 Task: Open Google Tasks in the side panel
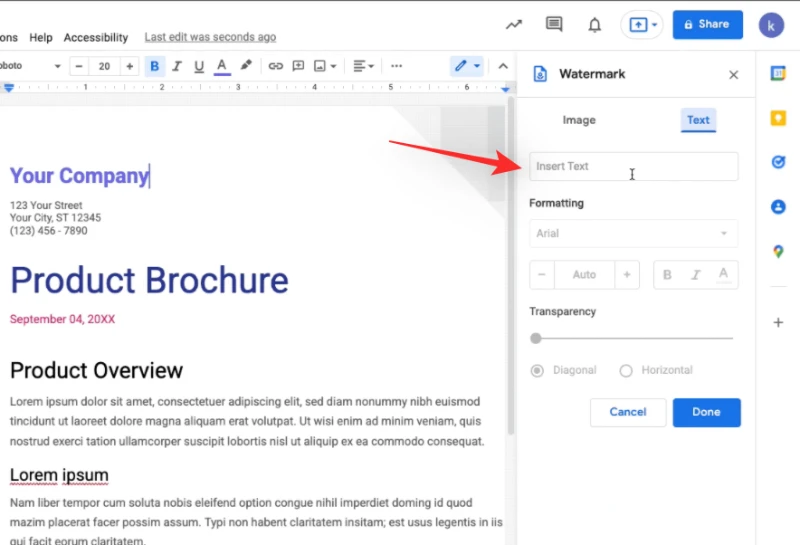(778, 162)
